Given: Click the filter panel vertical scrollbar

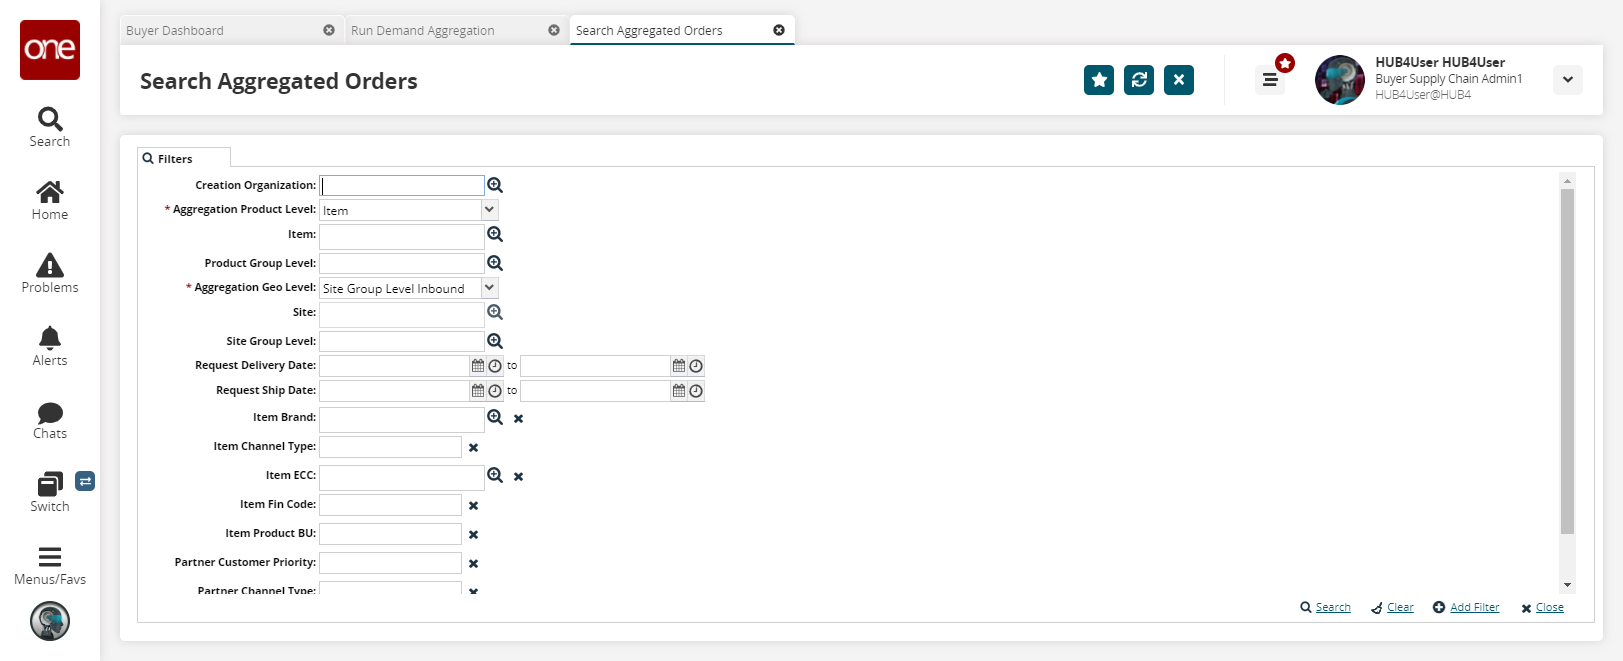Looking at the screenshot, I should click(x=1567, y=361).
